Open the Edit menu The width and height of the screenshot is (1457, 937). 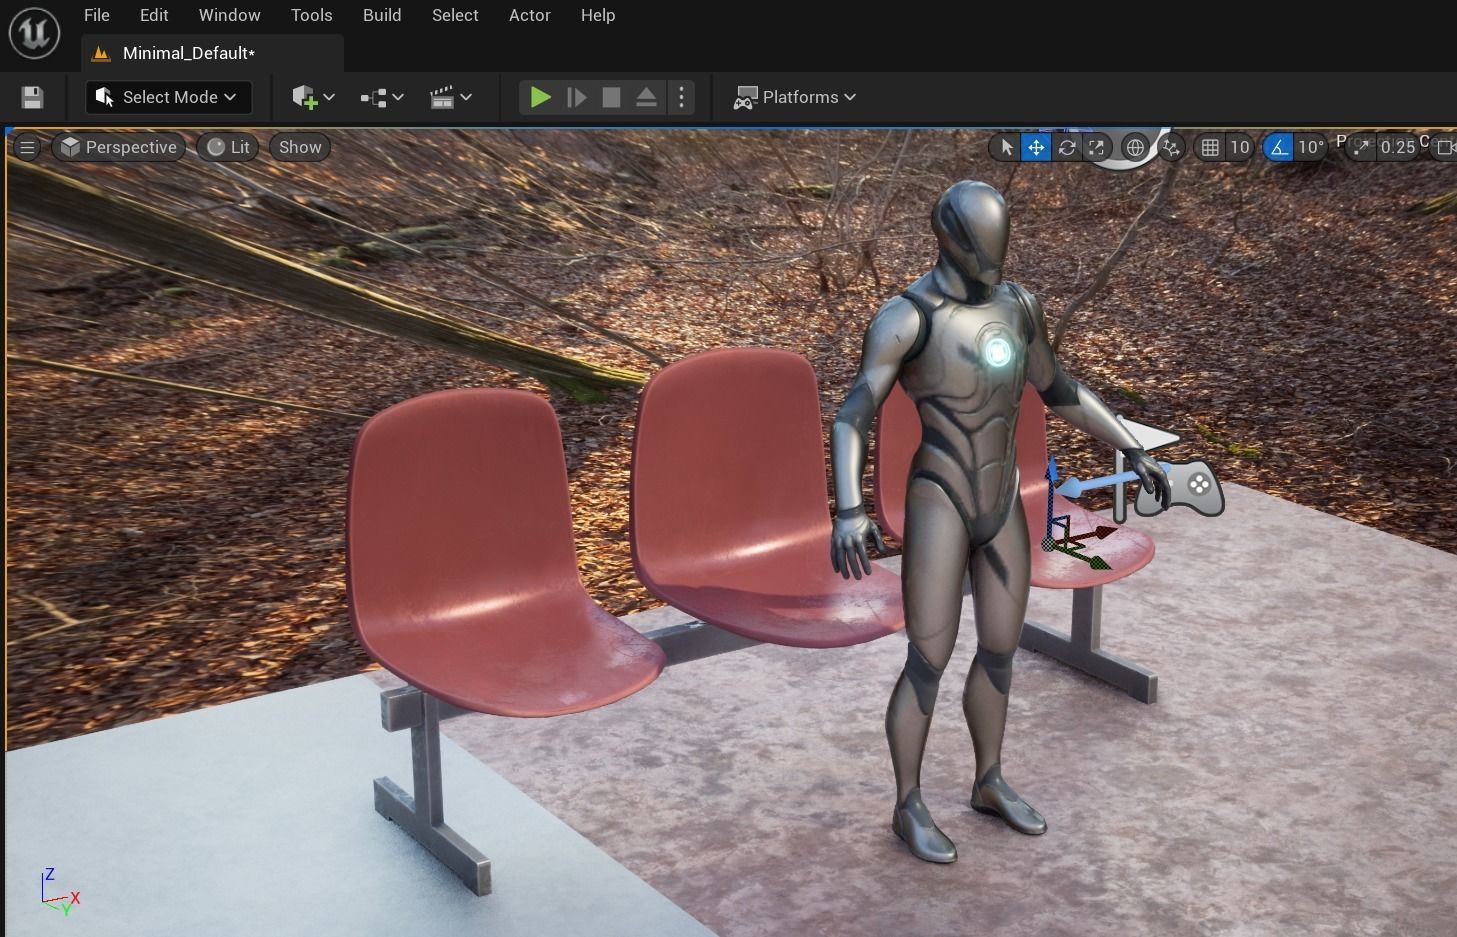coord(154,15)
